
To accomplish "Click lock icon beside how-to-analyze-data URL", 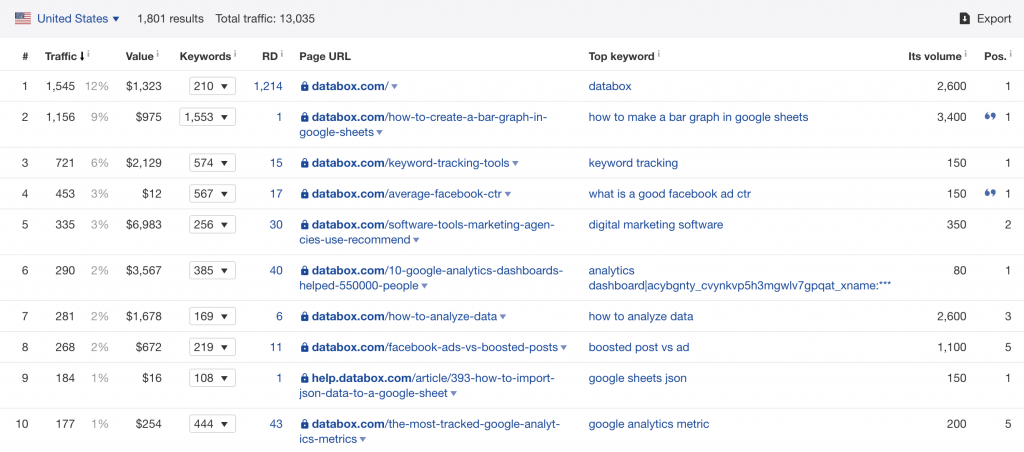I will point(304,317).
